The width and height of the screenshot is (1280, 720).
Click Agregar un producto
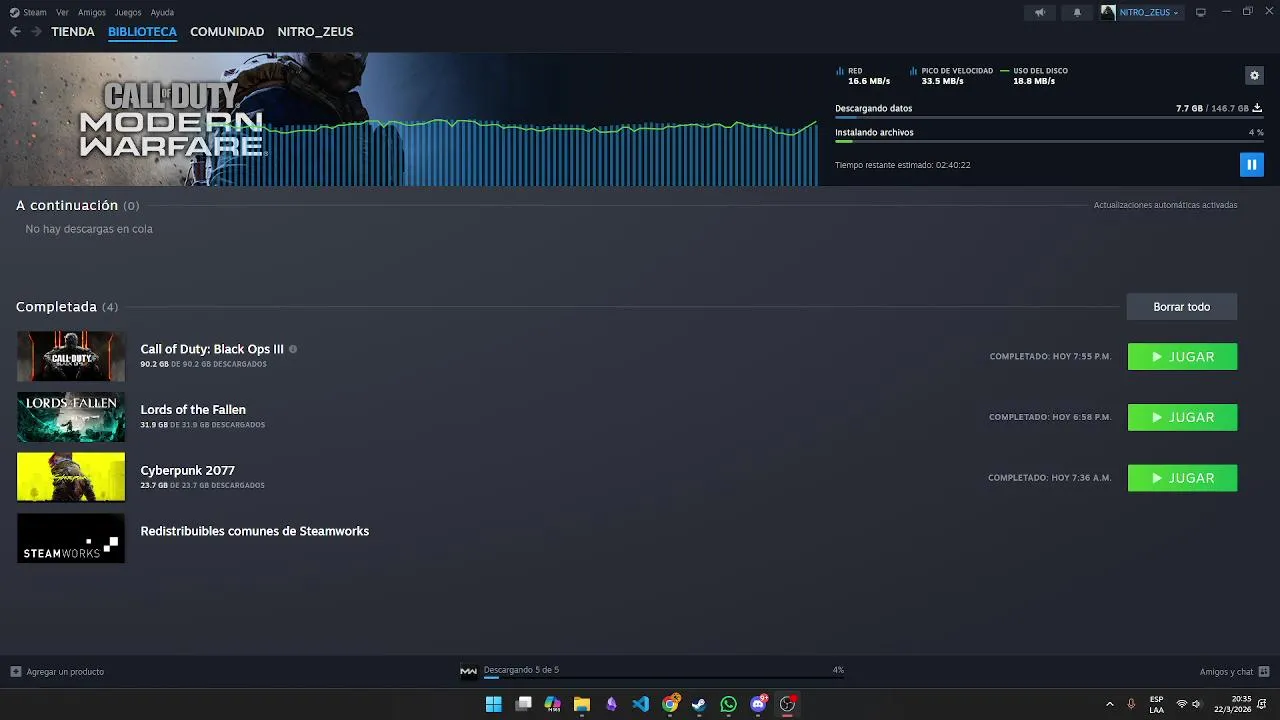[57, 671]
